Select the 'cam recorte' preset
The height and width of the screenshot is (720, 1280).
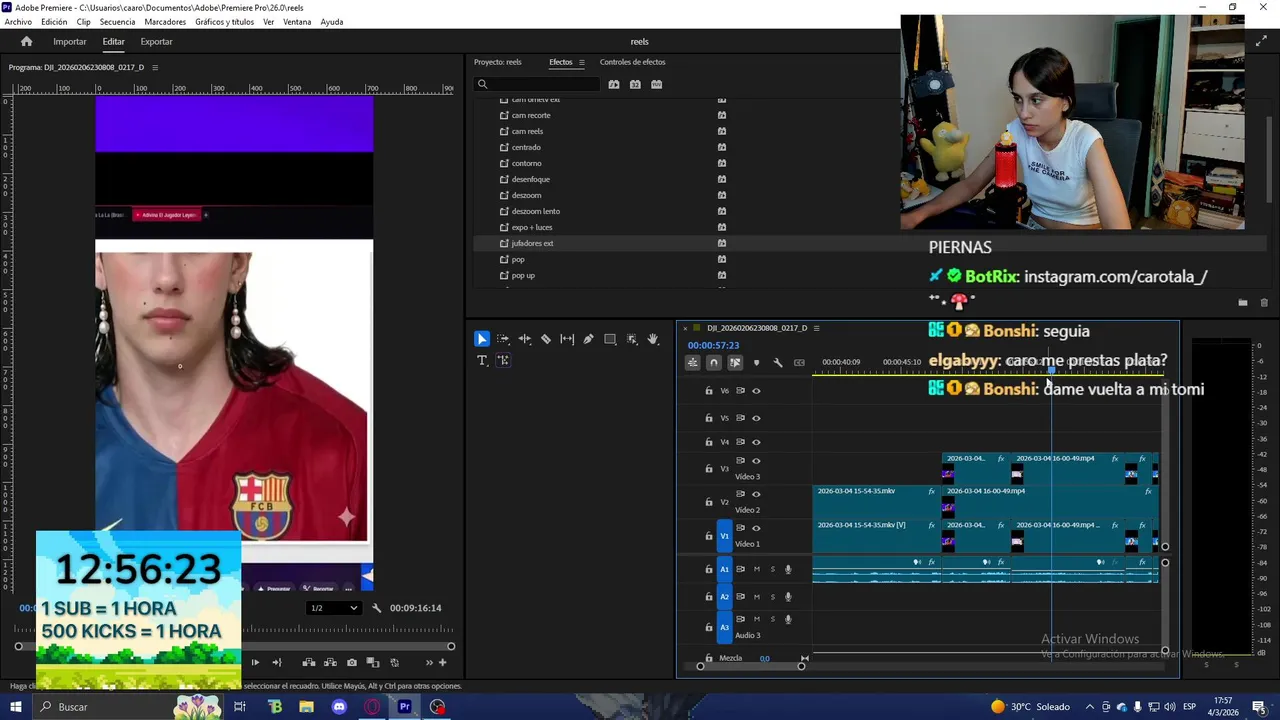[x=531, y=115]
